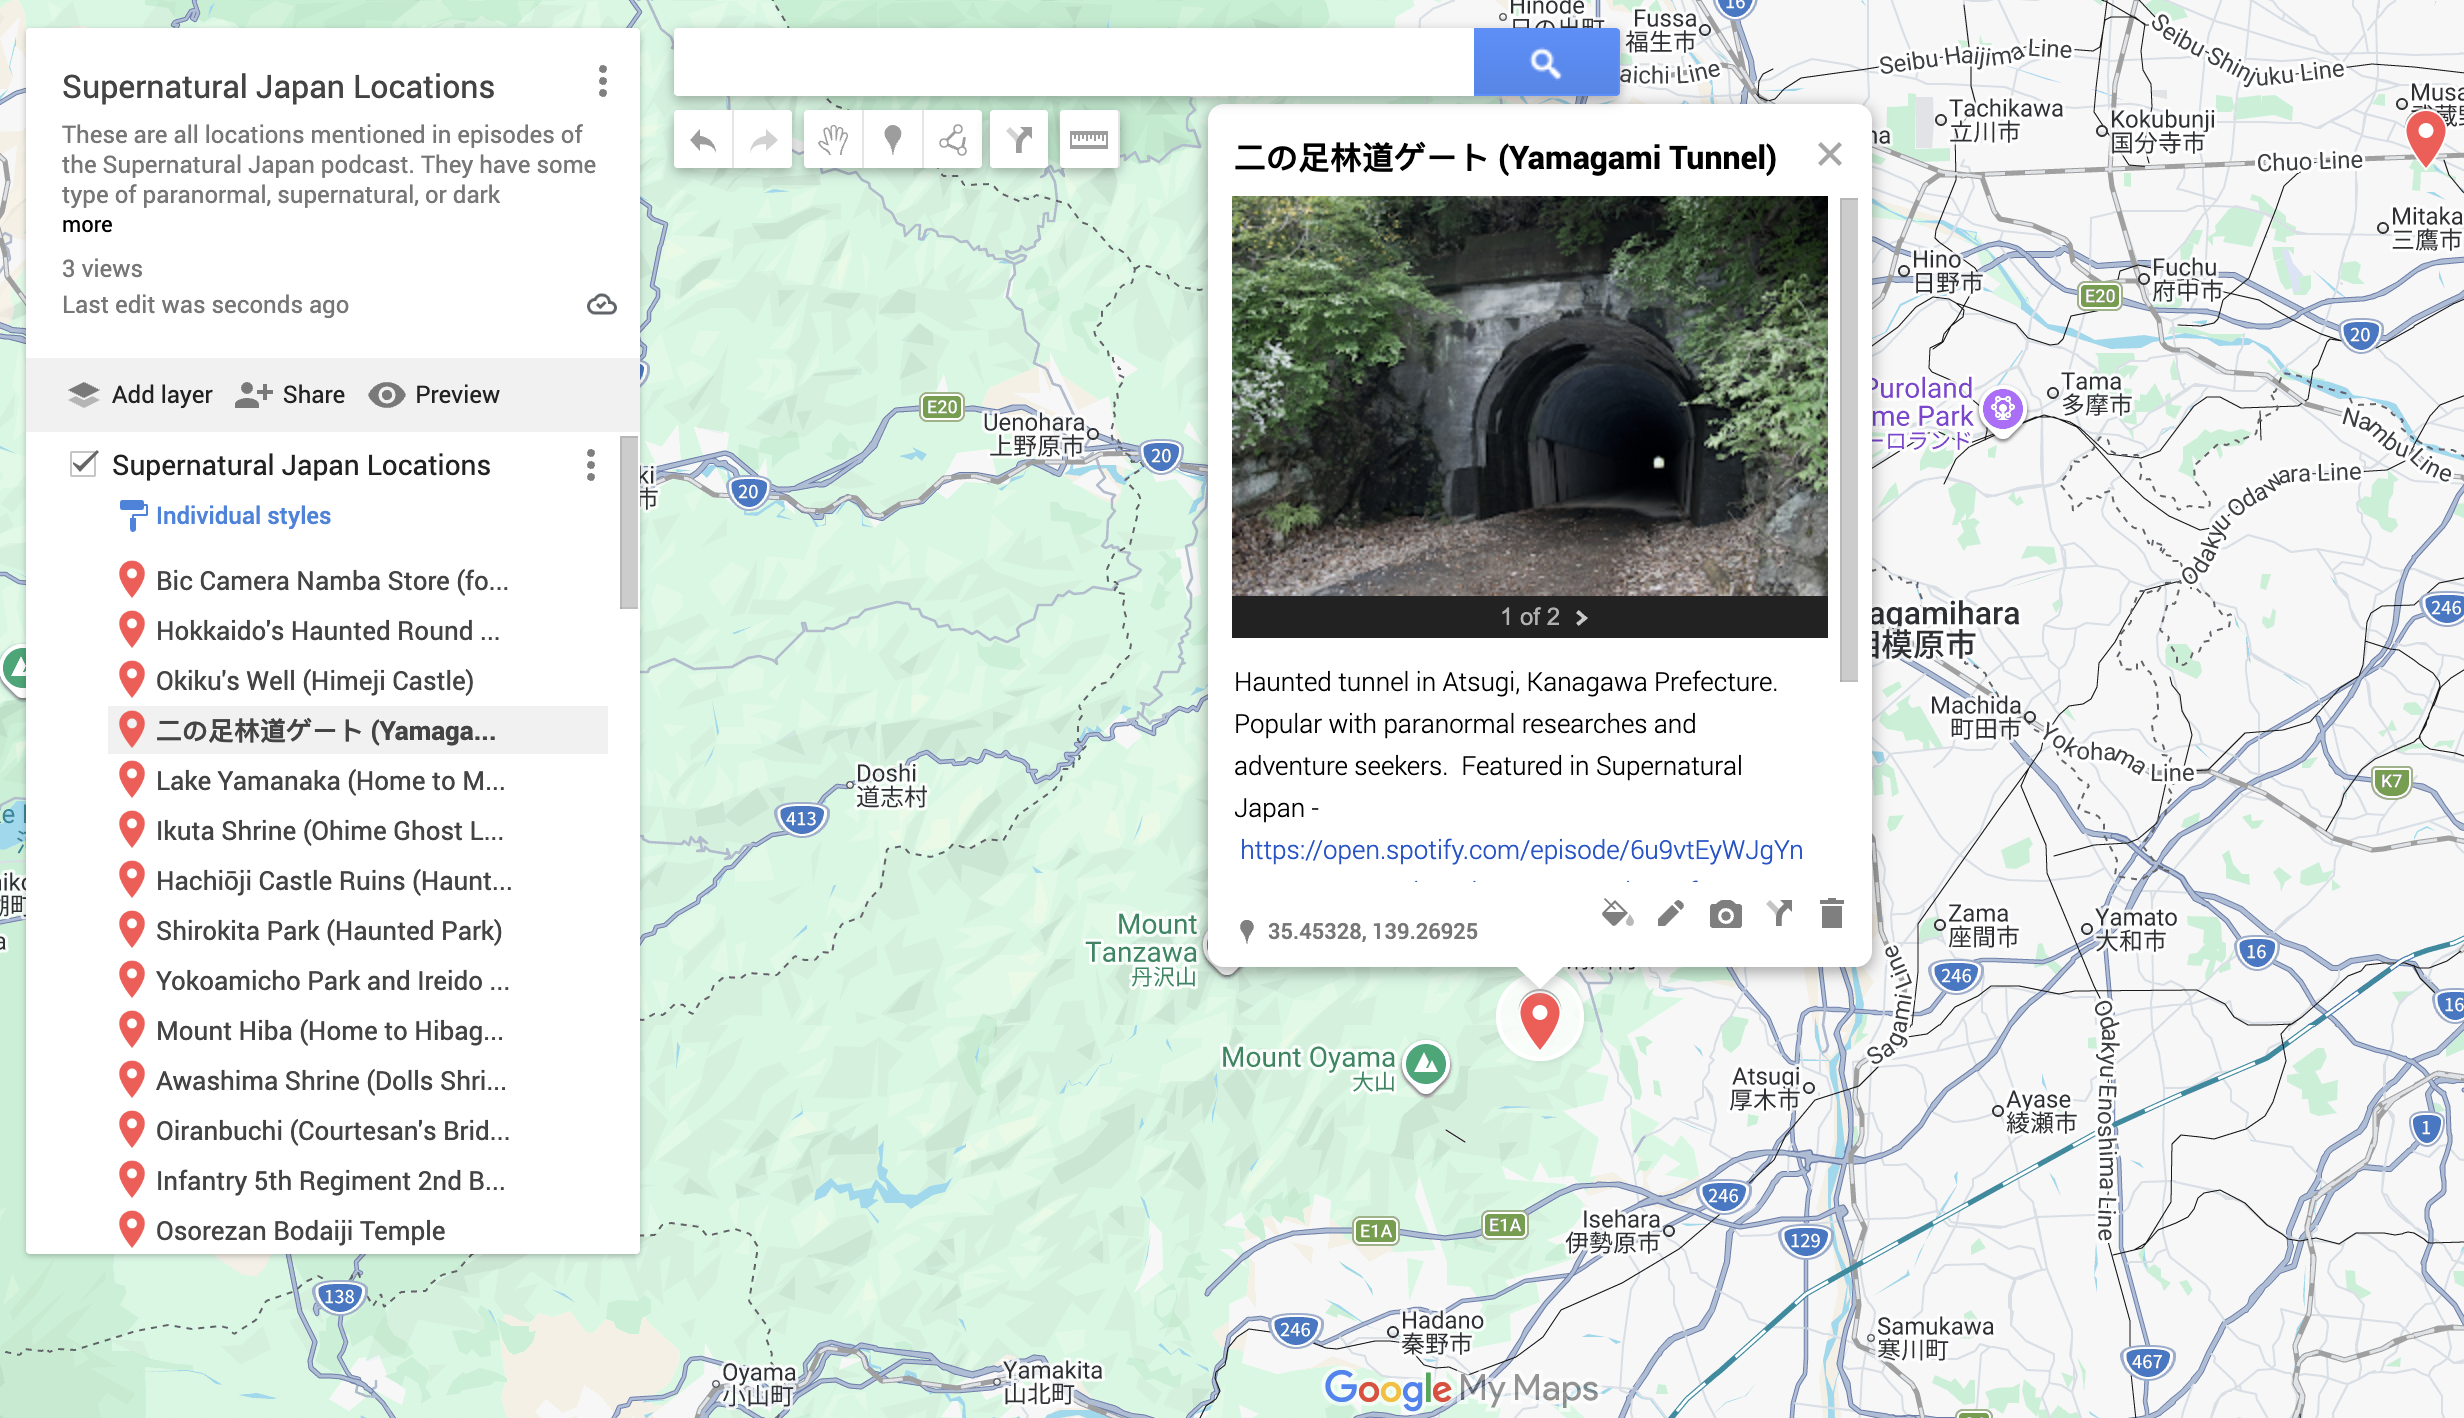Screen dimensions: 2464x1418
Task: Select the Draw a line tool
Action: point(953,141)
